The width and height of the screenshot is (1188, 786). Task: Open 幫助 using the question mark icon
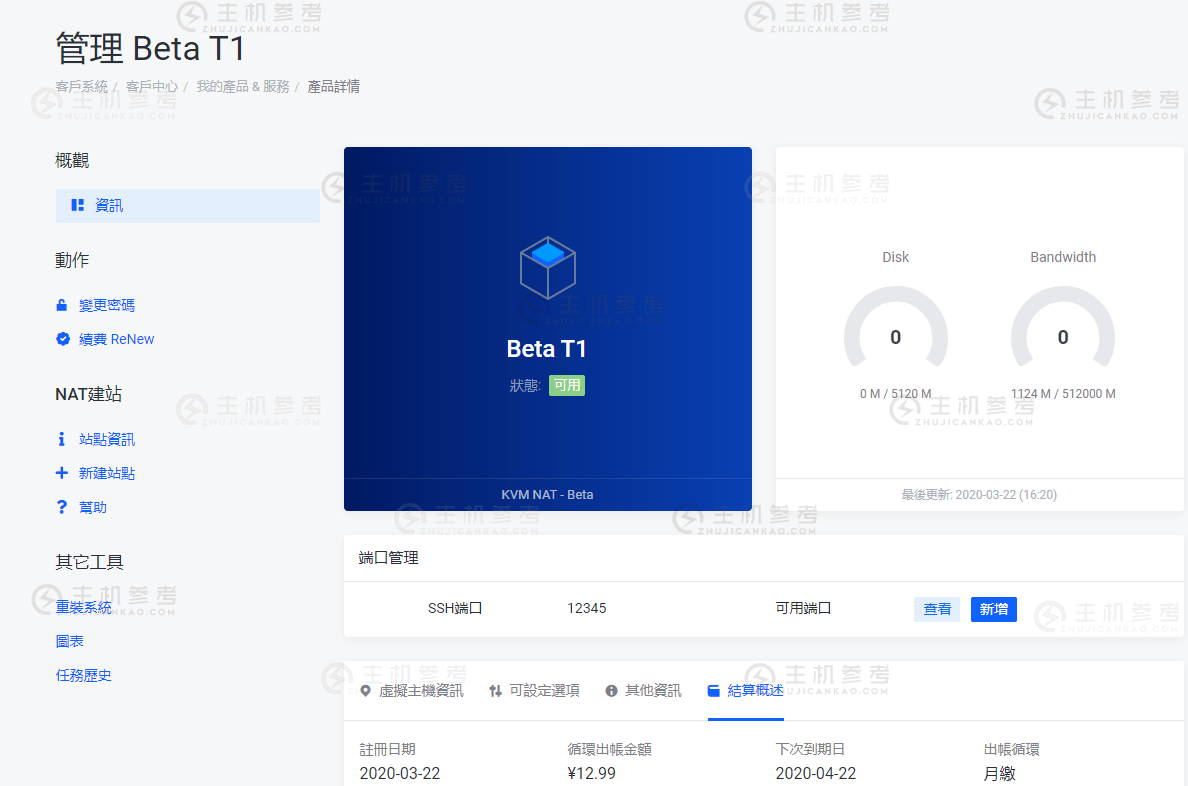coord(63,506)
